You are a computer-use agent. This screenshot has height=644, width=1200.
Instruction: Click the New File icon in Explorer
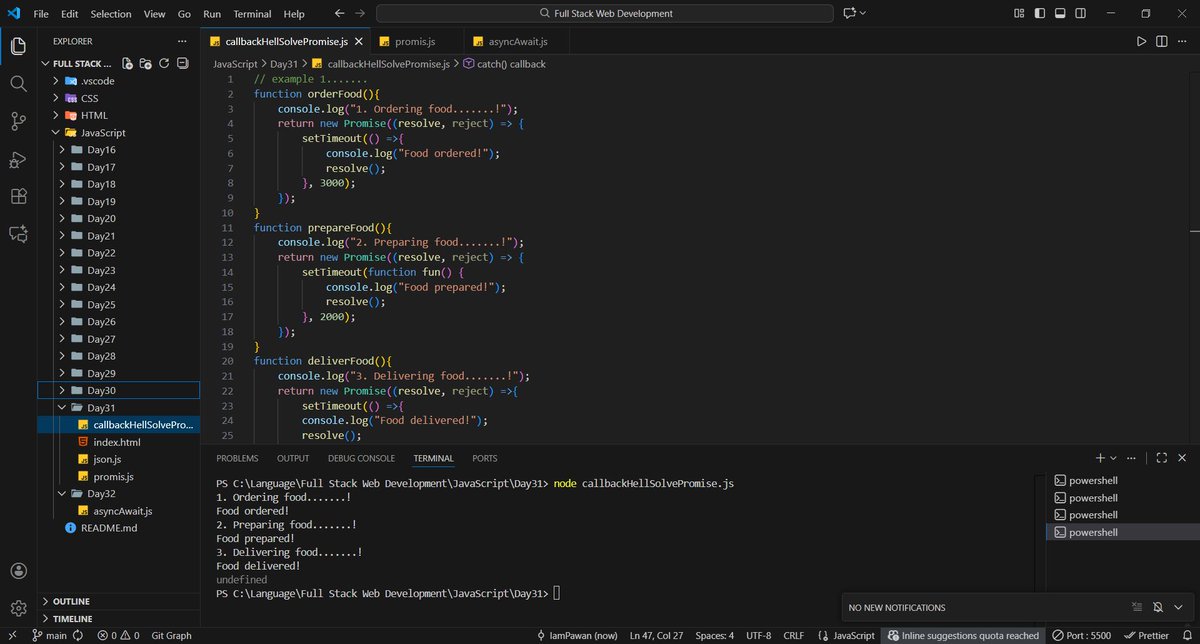125,62
